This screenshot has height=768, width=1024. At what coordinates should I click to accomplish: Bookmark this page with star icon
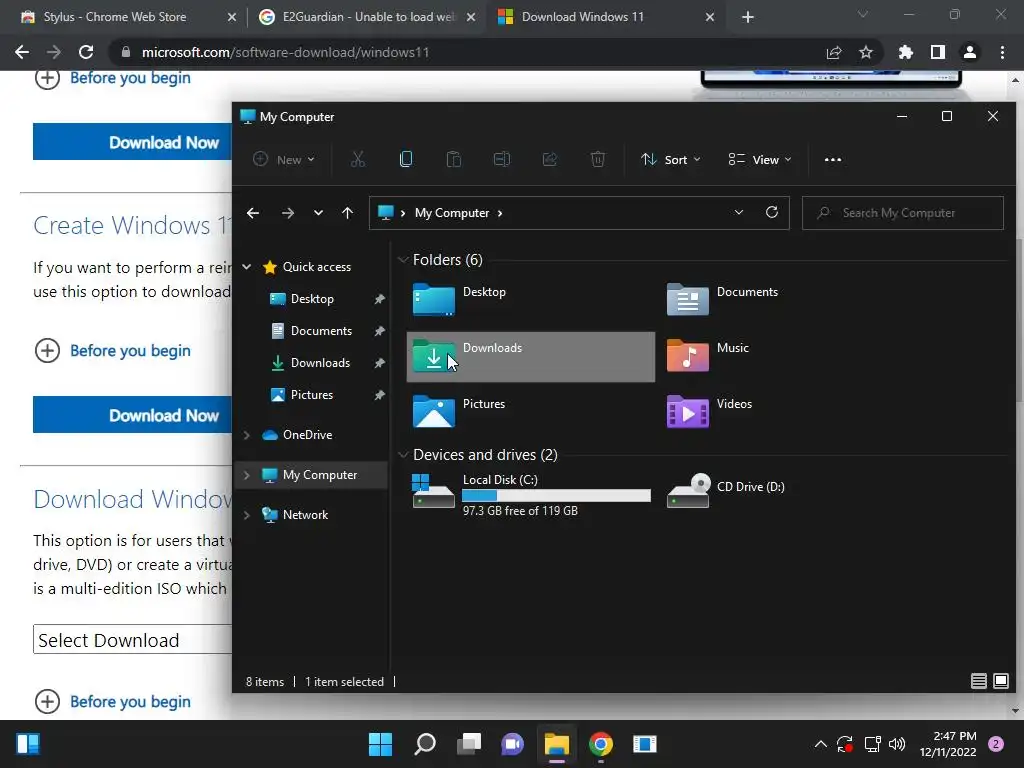(865, 52)
